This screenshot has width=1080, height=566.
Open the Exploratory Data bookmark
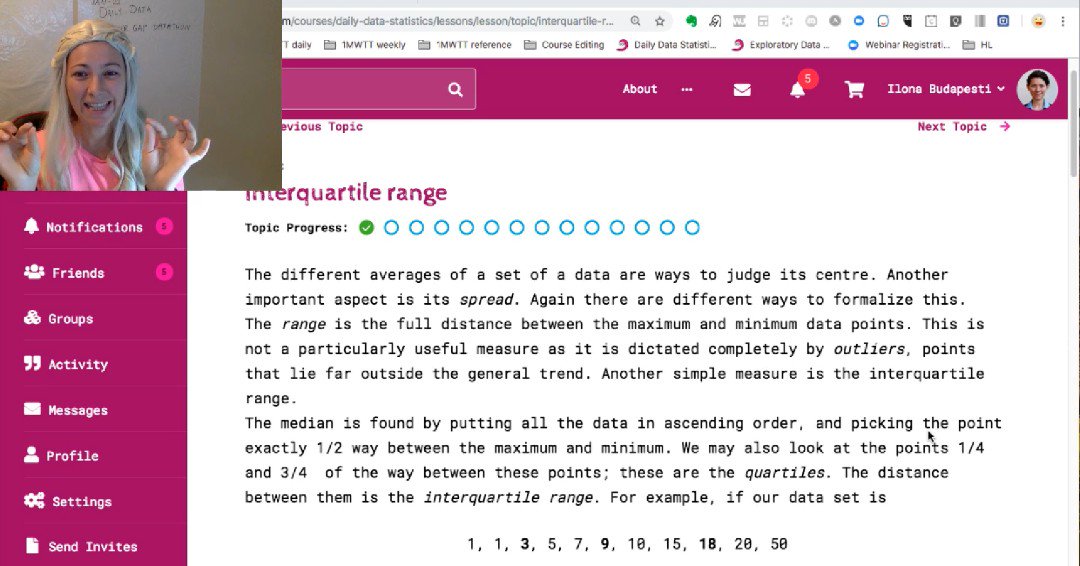pos(782,45)
